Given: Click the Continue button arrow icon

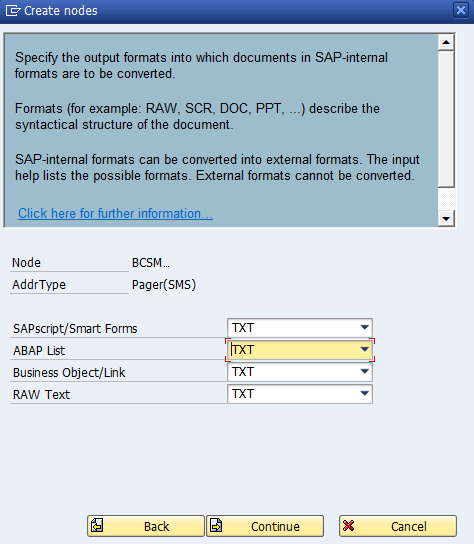Looking at the screenshot, I should tap(216, 526).
